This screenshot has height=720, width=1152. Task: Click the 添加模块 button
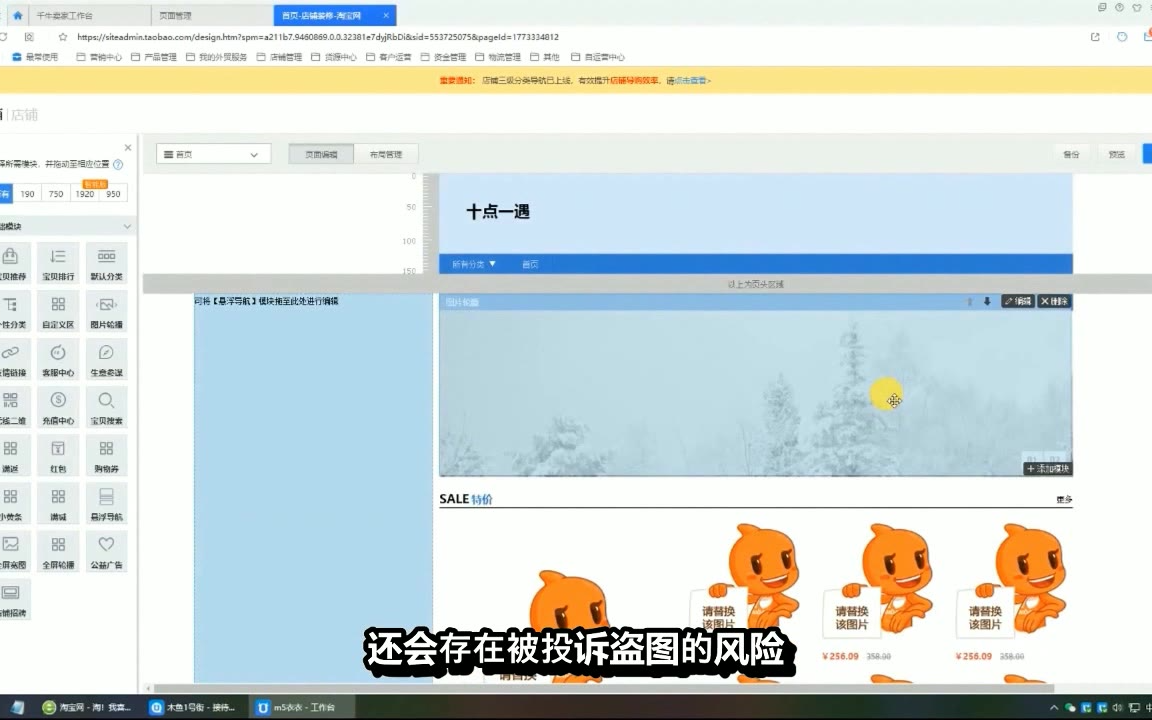coord(1047,468)
